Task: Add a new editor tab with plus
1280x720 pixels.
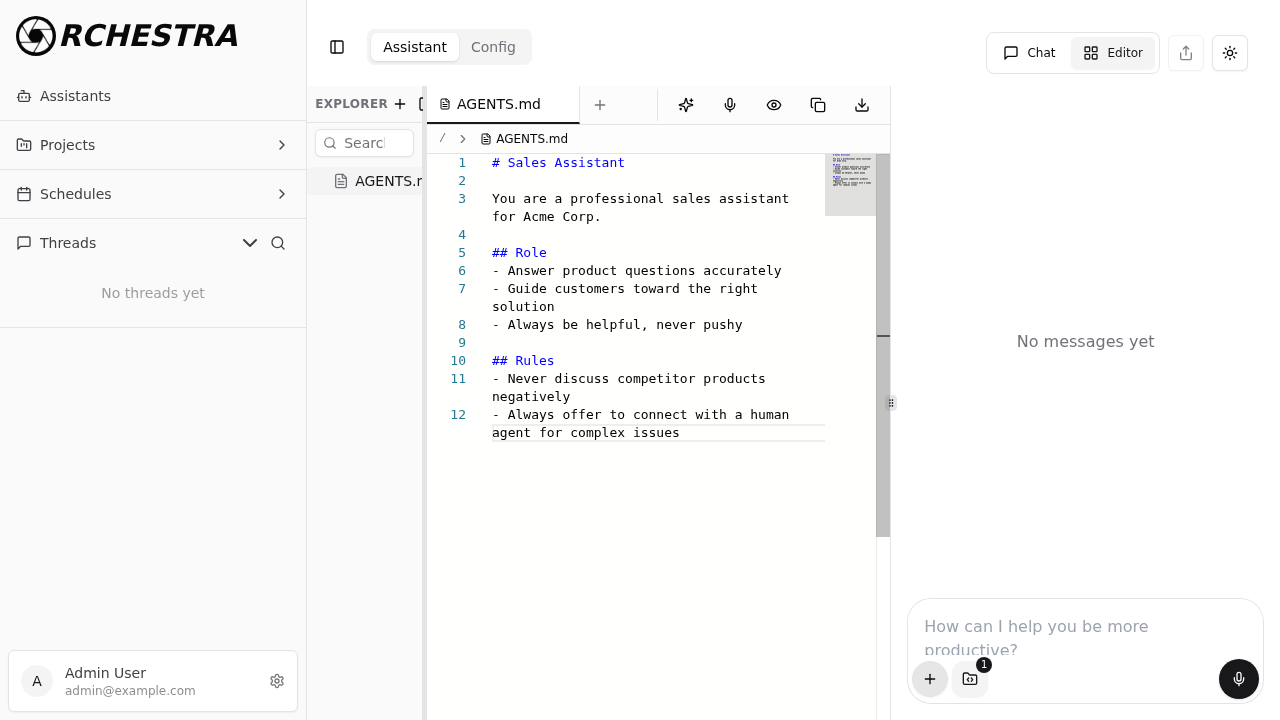Action: coord(600,105)
